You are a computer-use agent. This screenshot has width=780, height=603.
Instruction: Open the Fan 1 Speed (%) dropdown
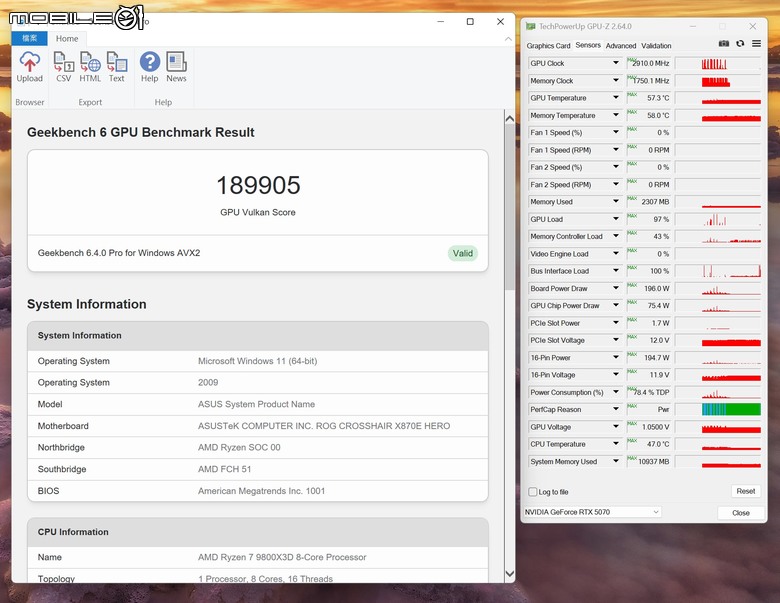[x=616, y=132]
